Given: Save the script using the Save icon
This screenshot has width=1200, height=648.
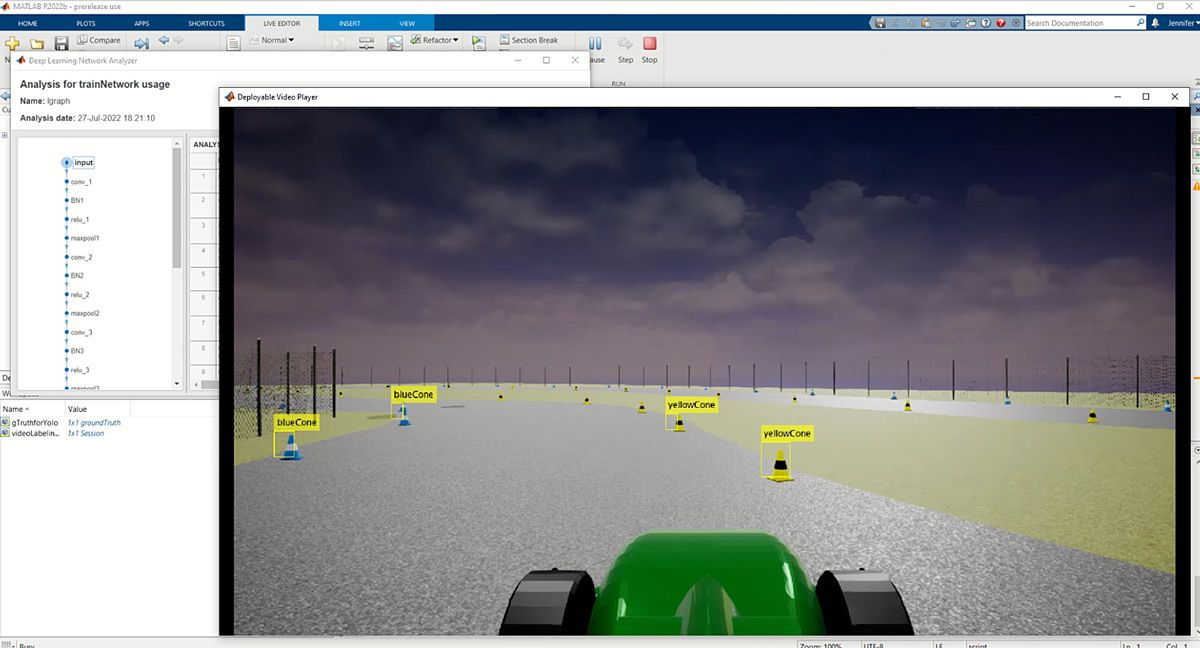Looking at the screenshot, I should point(59,43).
